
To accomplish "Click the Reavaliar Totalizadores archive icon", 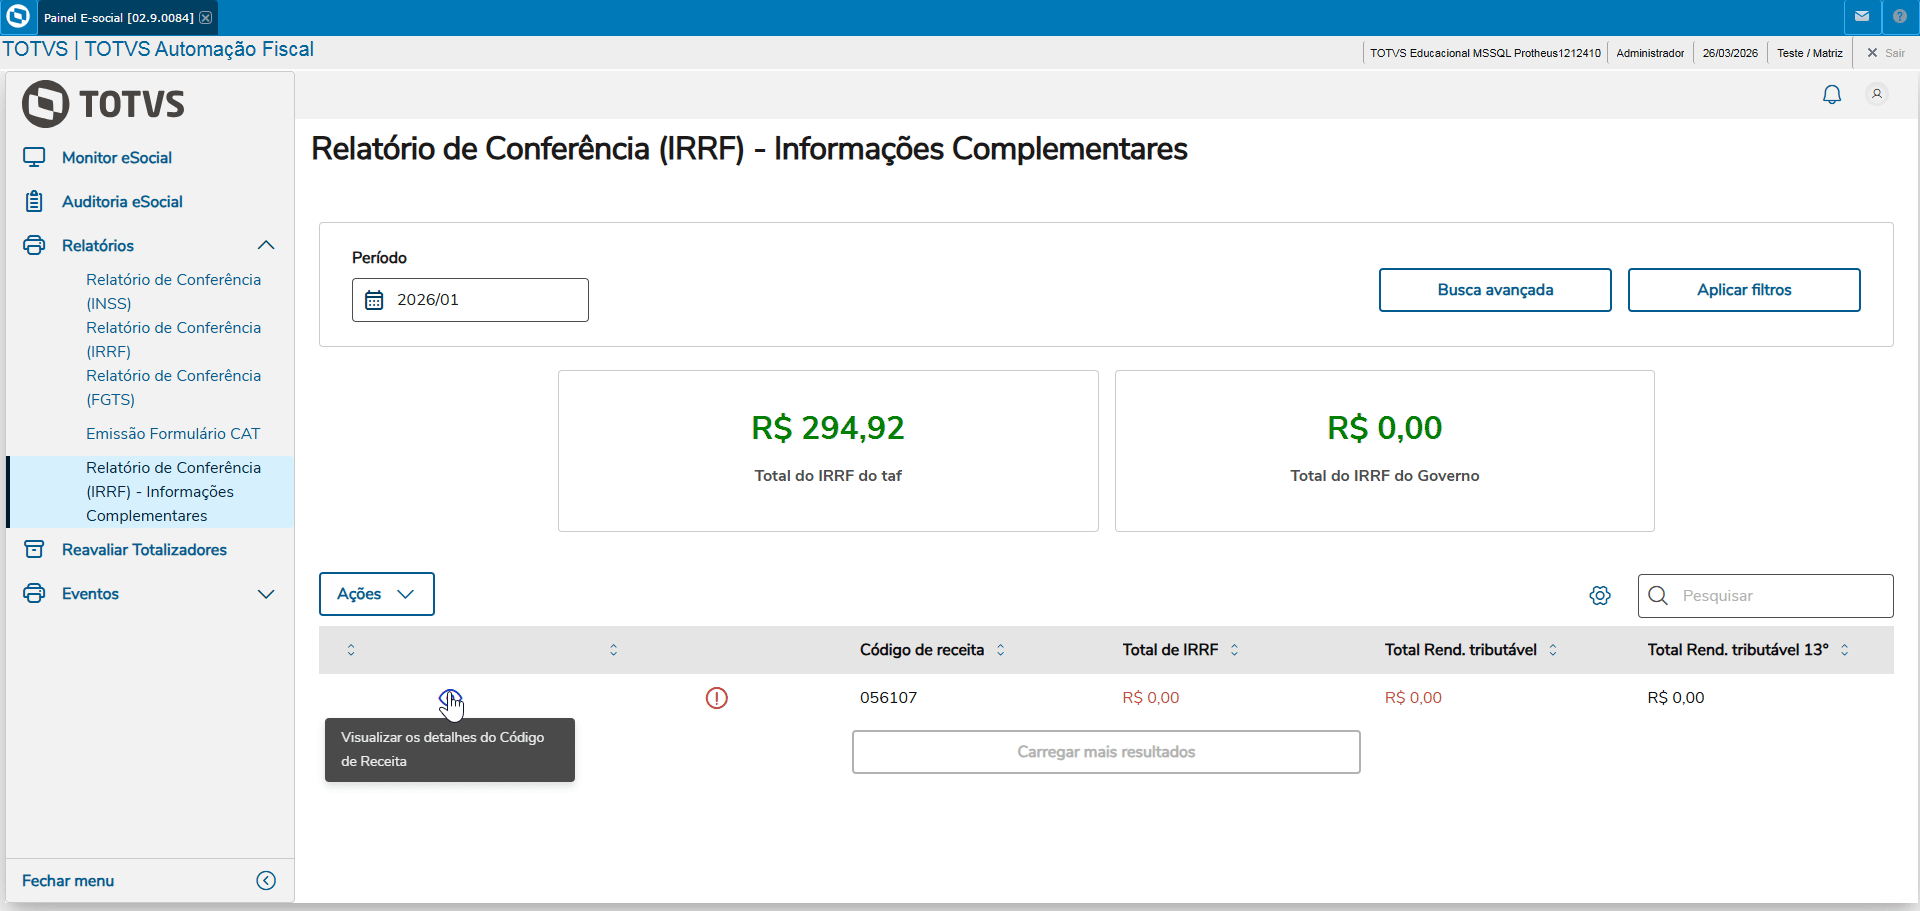I will 34,549.
